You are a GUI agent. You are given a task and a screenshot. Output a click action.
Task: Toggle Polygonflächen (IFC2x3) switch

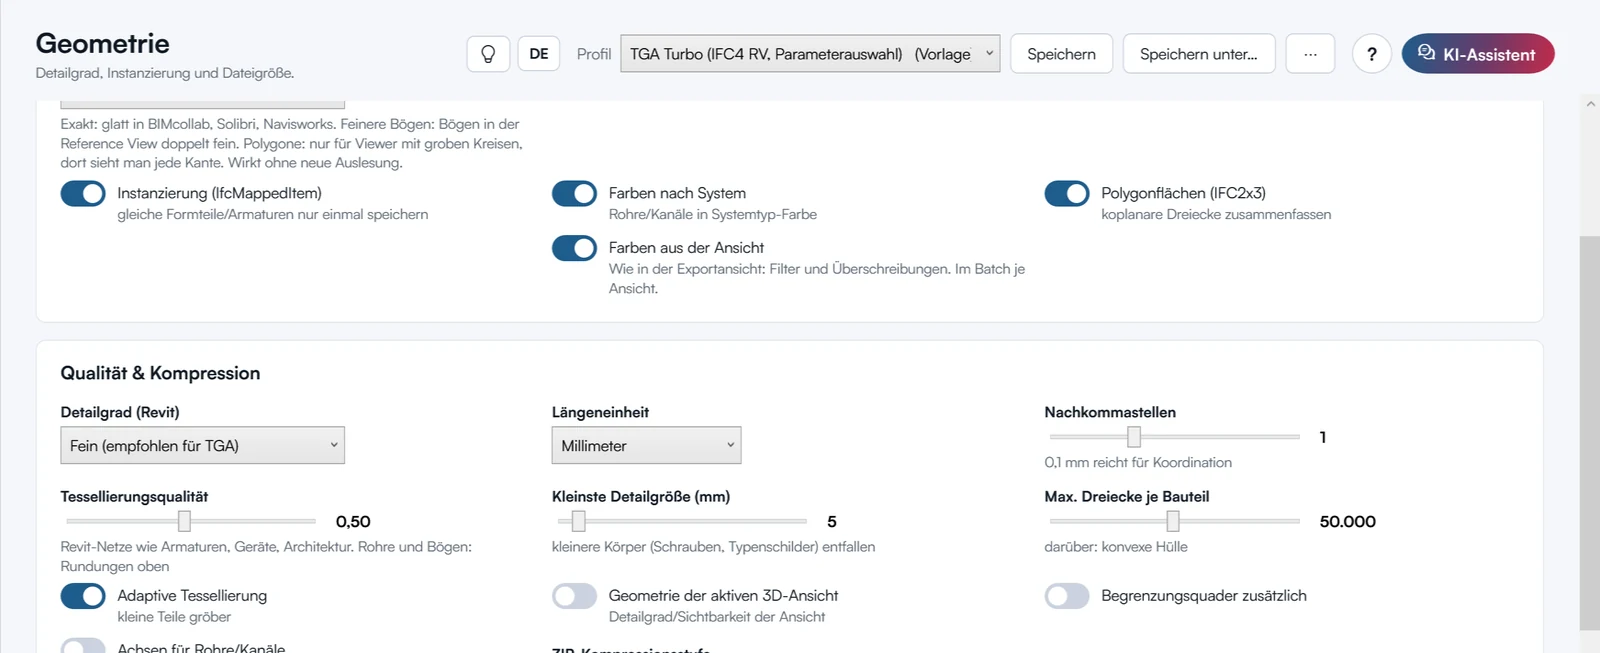[x=1067, y=193]
